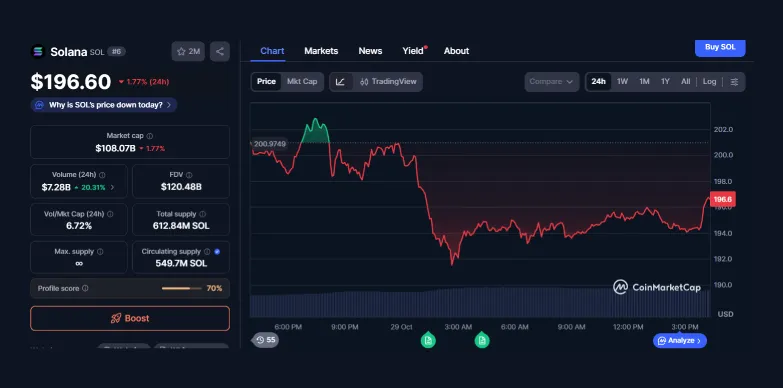Click the $120.48B FDV value

point(181,187)
